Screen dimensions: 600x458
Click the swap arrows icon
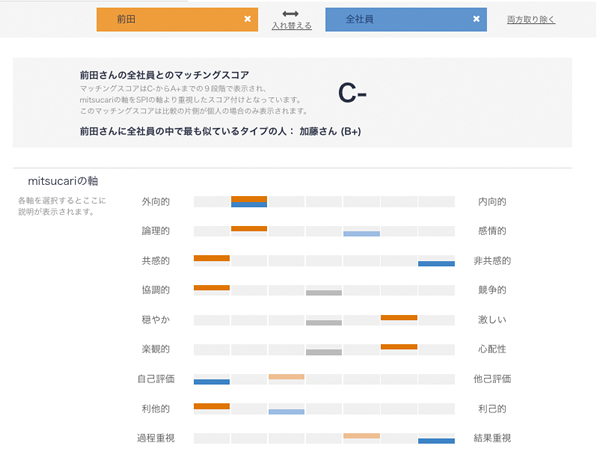[x=291, y=14]
